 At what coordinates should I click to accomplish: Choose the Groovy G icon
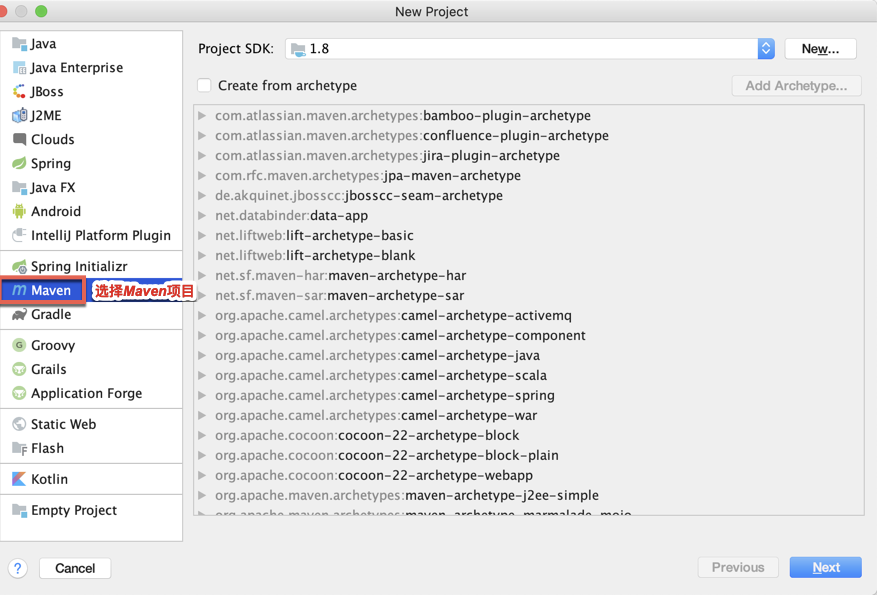point(19,345)
